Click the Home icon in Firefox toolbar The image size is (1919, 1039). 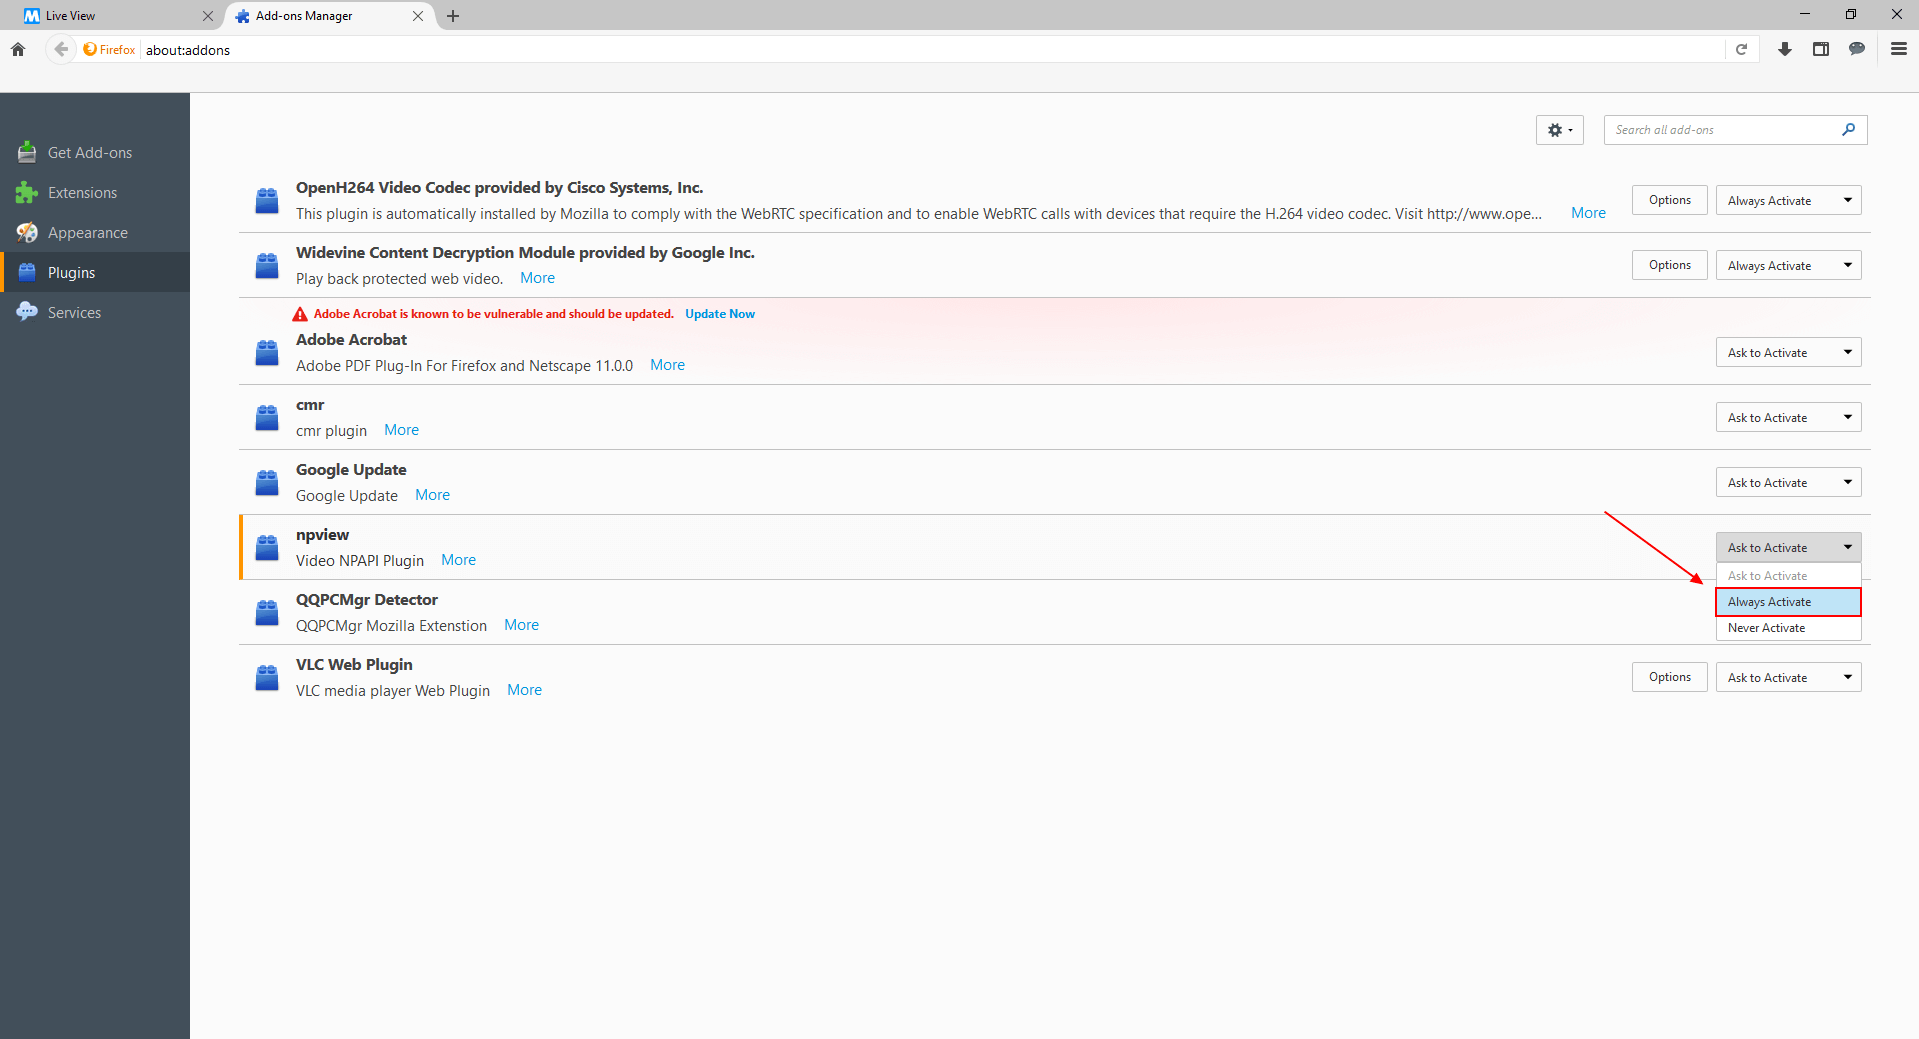pos(18,49)
